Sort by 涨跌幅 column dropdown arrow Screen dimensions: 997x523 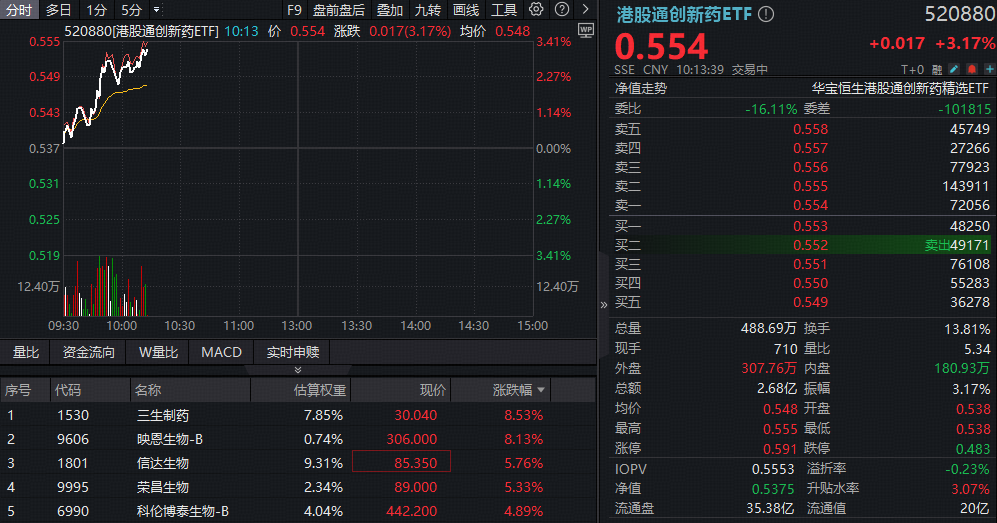click(x=542, y=390)
